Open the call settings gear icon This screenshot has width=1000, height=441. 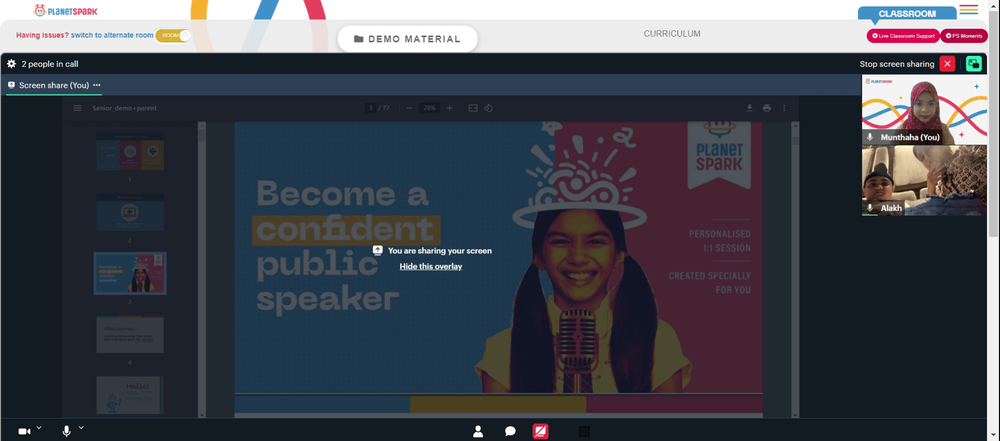[11, 64]
